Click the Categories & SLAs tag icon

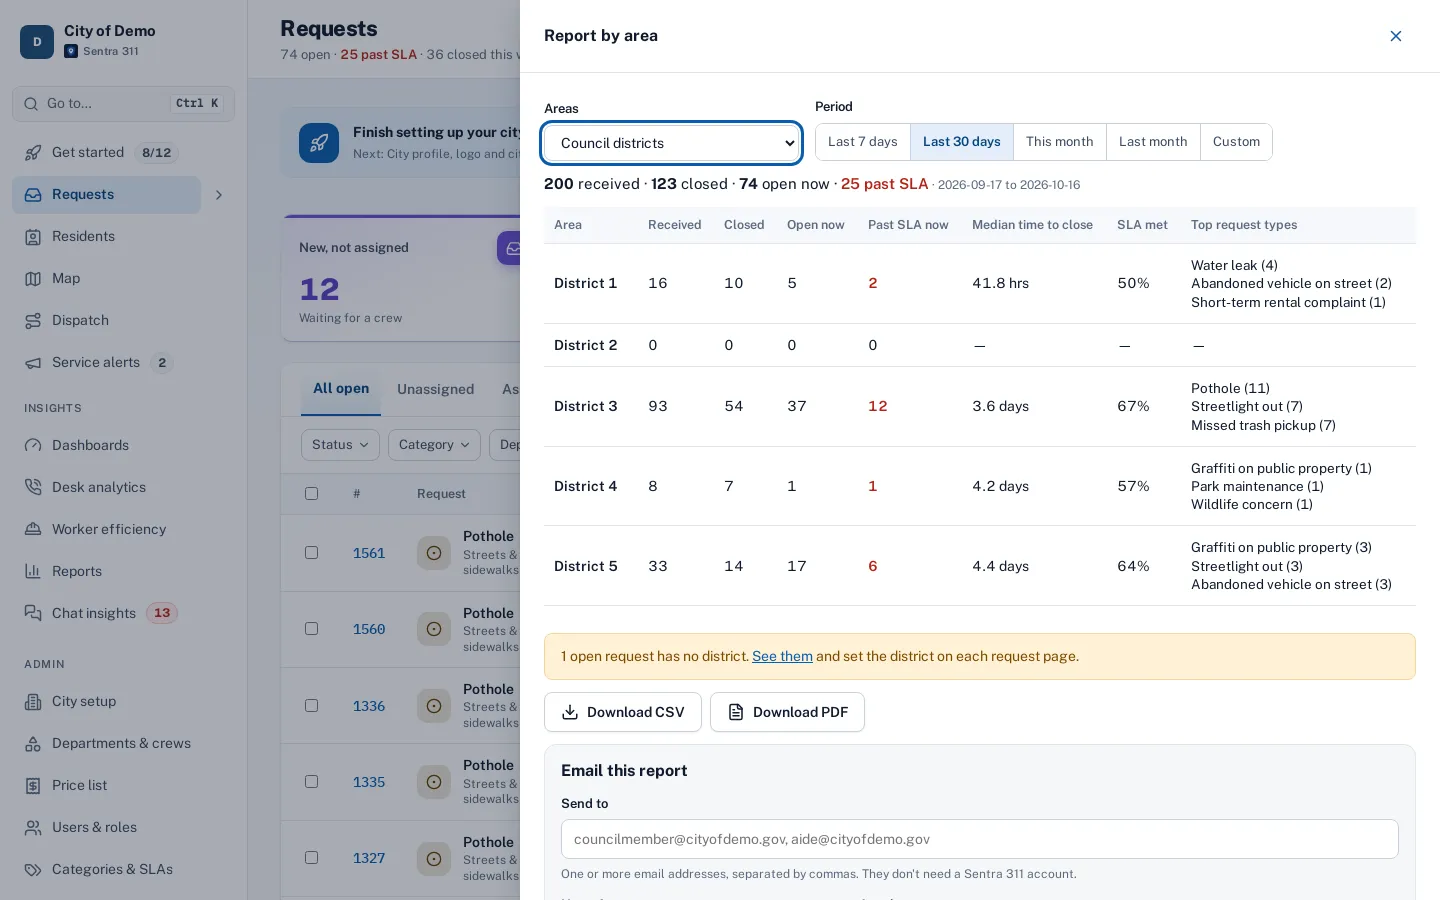[x=33, y=869]
